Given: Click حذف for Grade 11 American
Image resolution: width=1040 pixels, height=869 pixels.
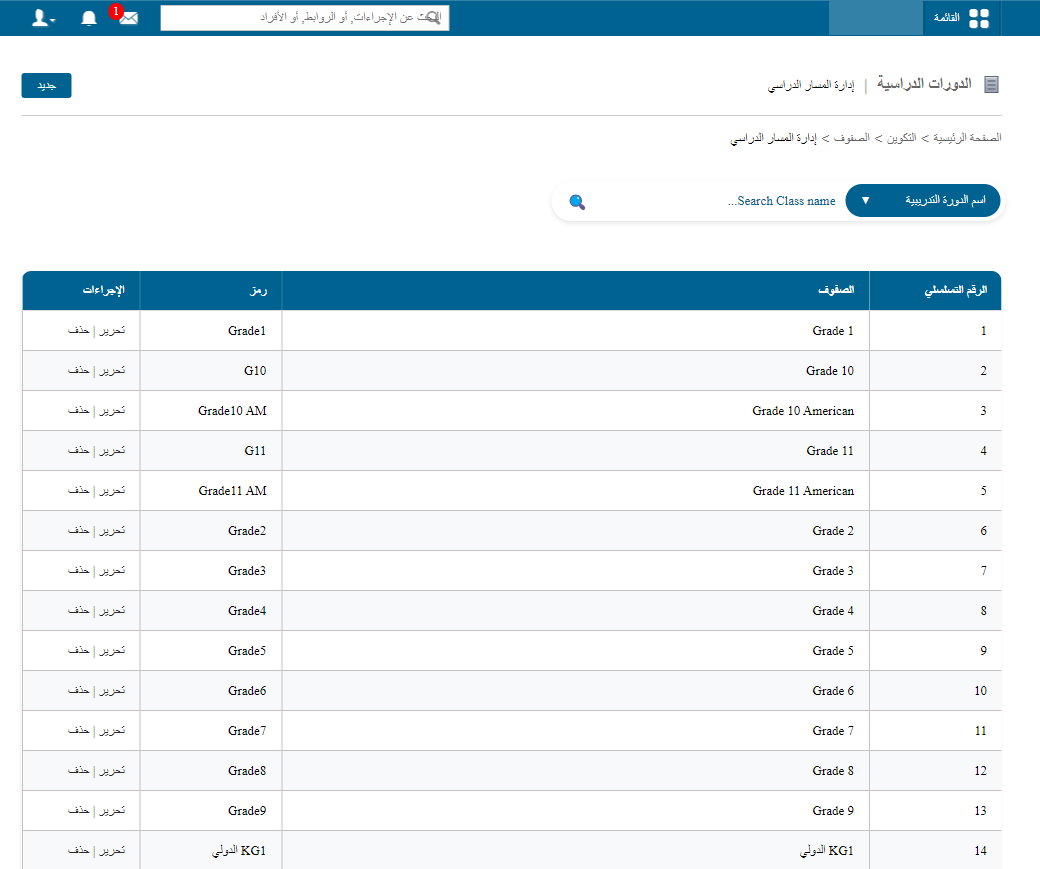Looking at the screenshot, I should point(78,490).
